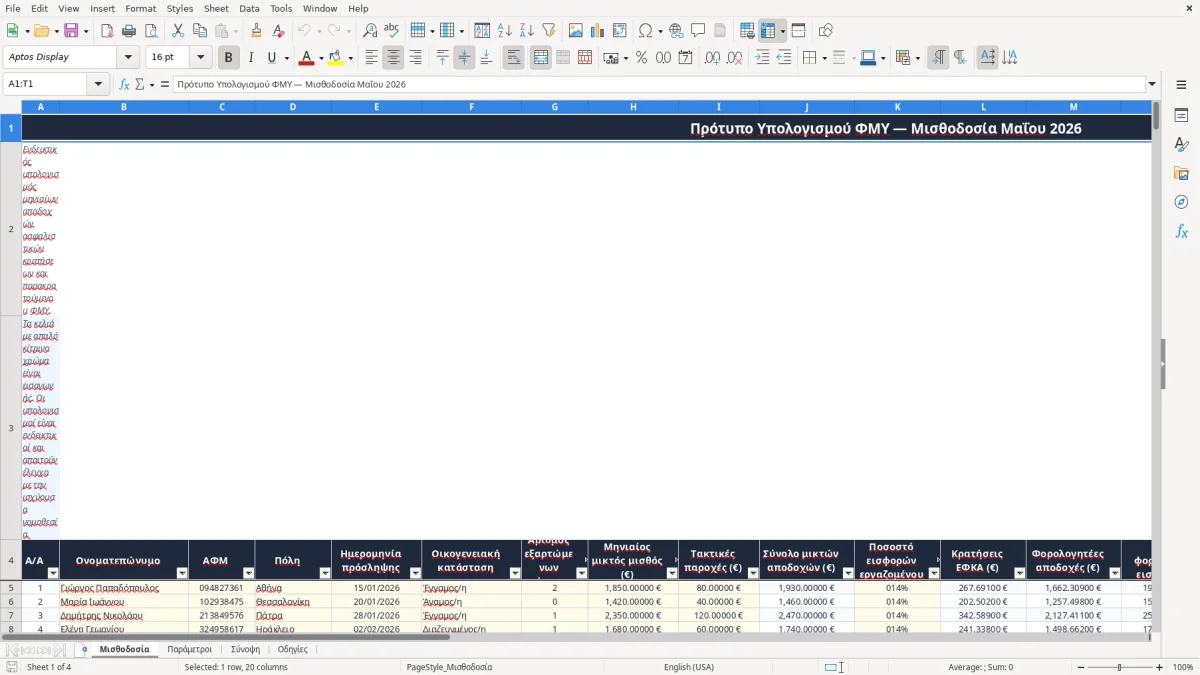Open the Font Size dropdown
1200x675 pixels.
coord(200,57)
